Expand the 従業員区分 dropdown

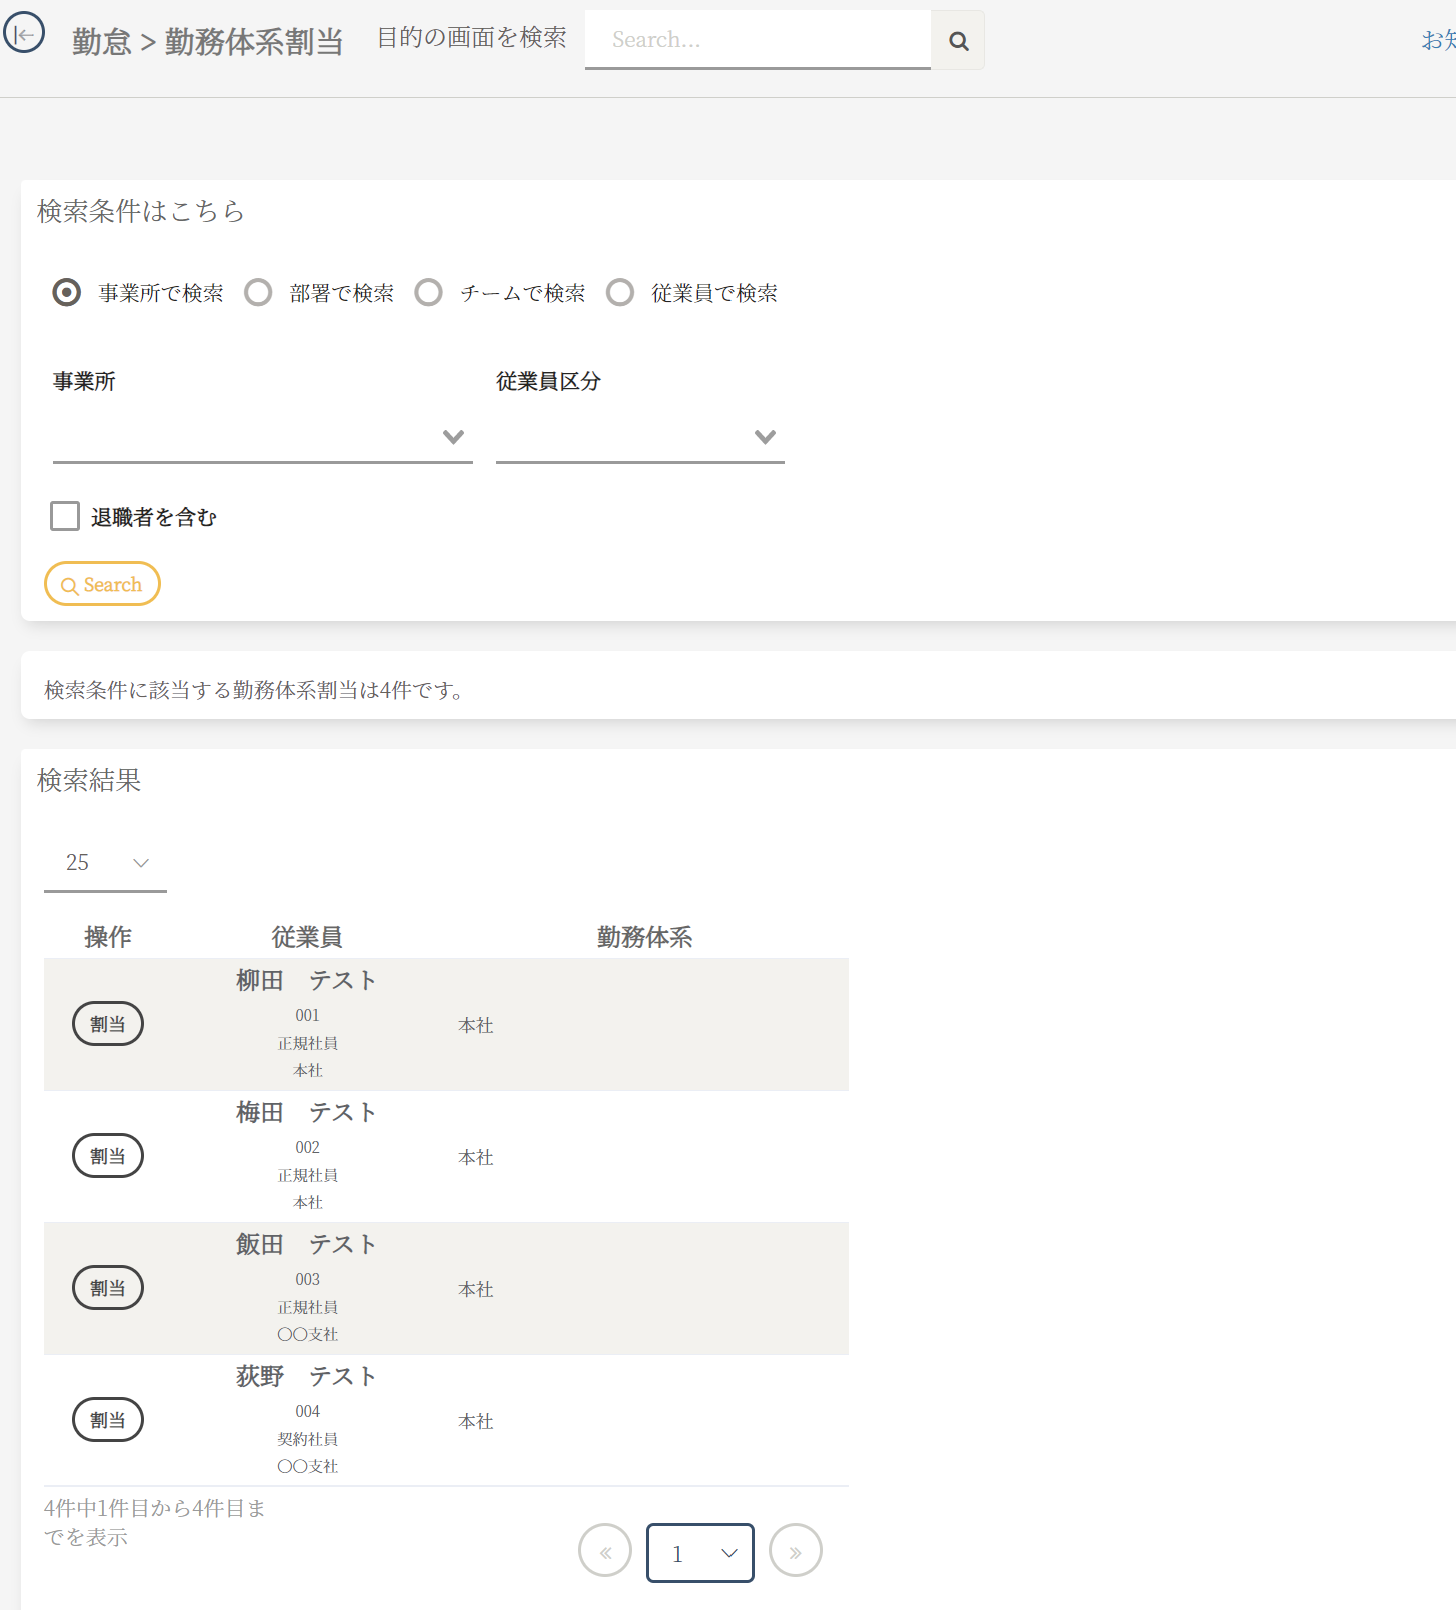click(x=640, y=437)
